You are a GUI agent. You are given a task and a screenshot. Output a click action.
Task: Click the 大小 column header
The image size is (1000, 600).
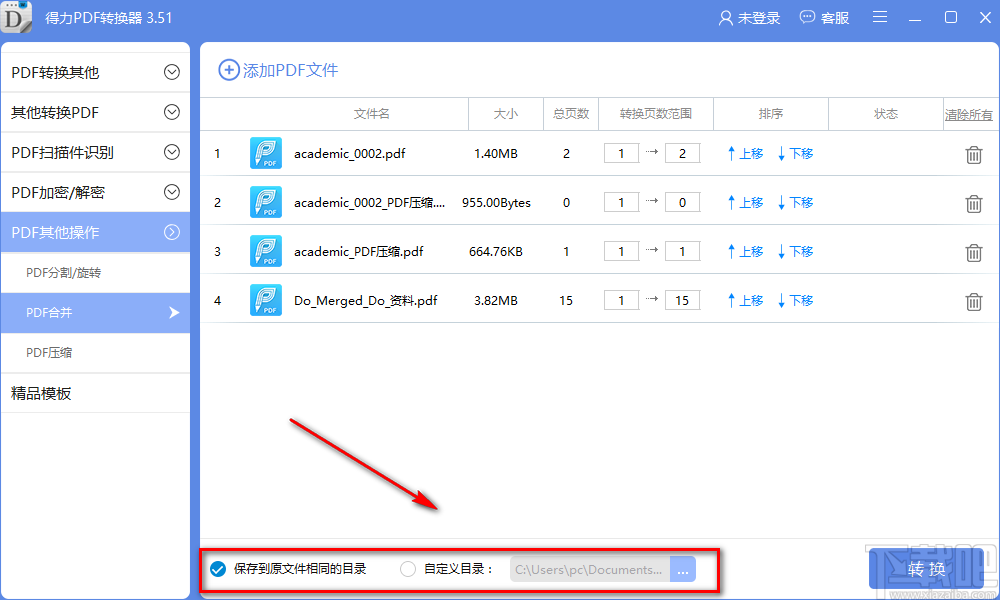point(506,113)
